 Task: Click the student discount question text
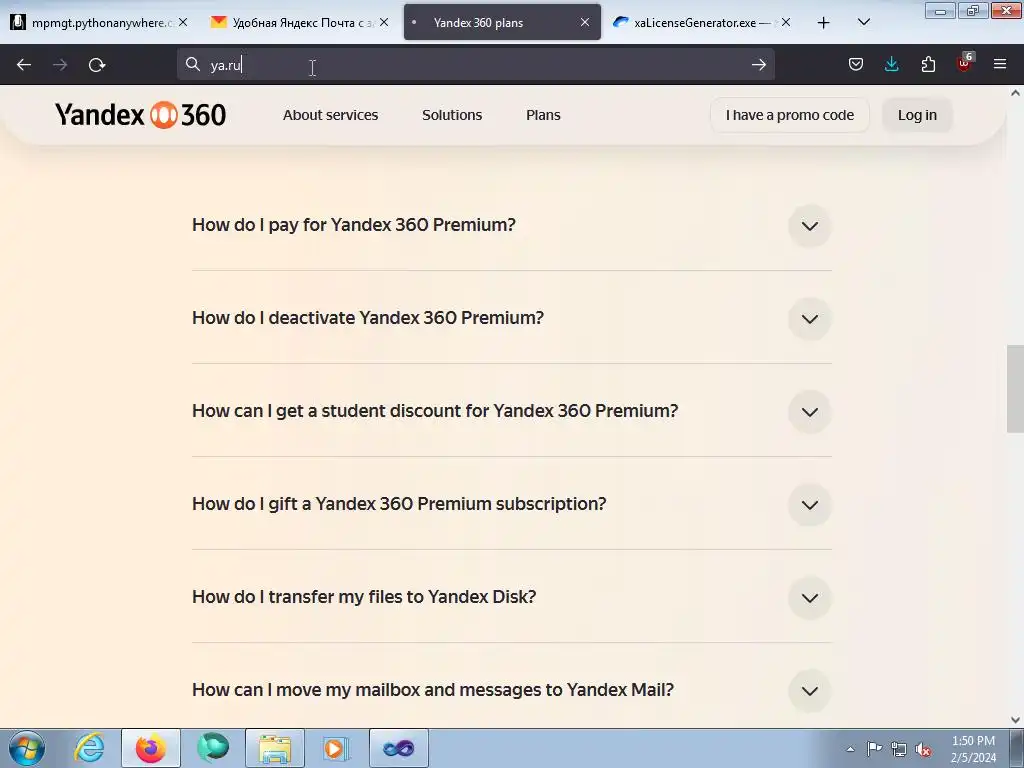(x=435, y=411)
